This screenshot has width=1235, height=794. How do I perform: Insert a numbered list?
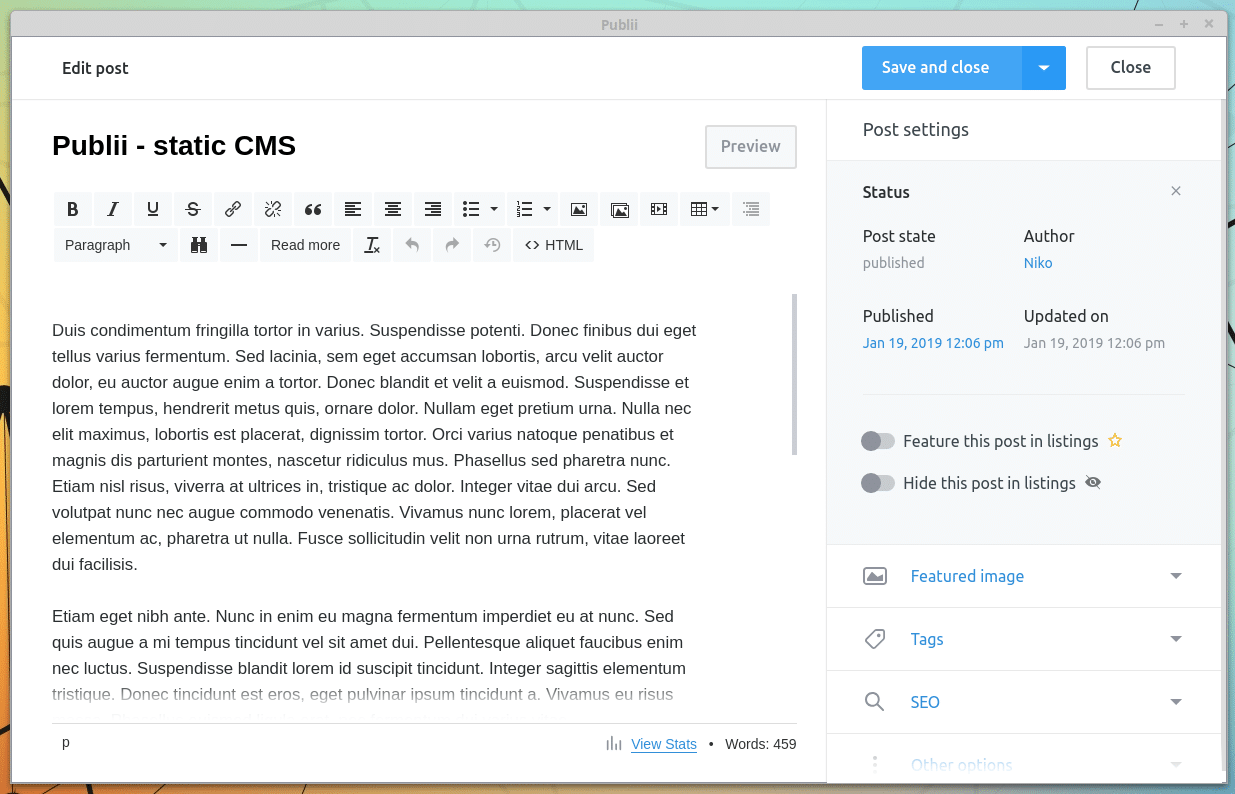click(524, 209)
